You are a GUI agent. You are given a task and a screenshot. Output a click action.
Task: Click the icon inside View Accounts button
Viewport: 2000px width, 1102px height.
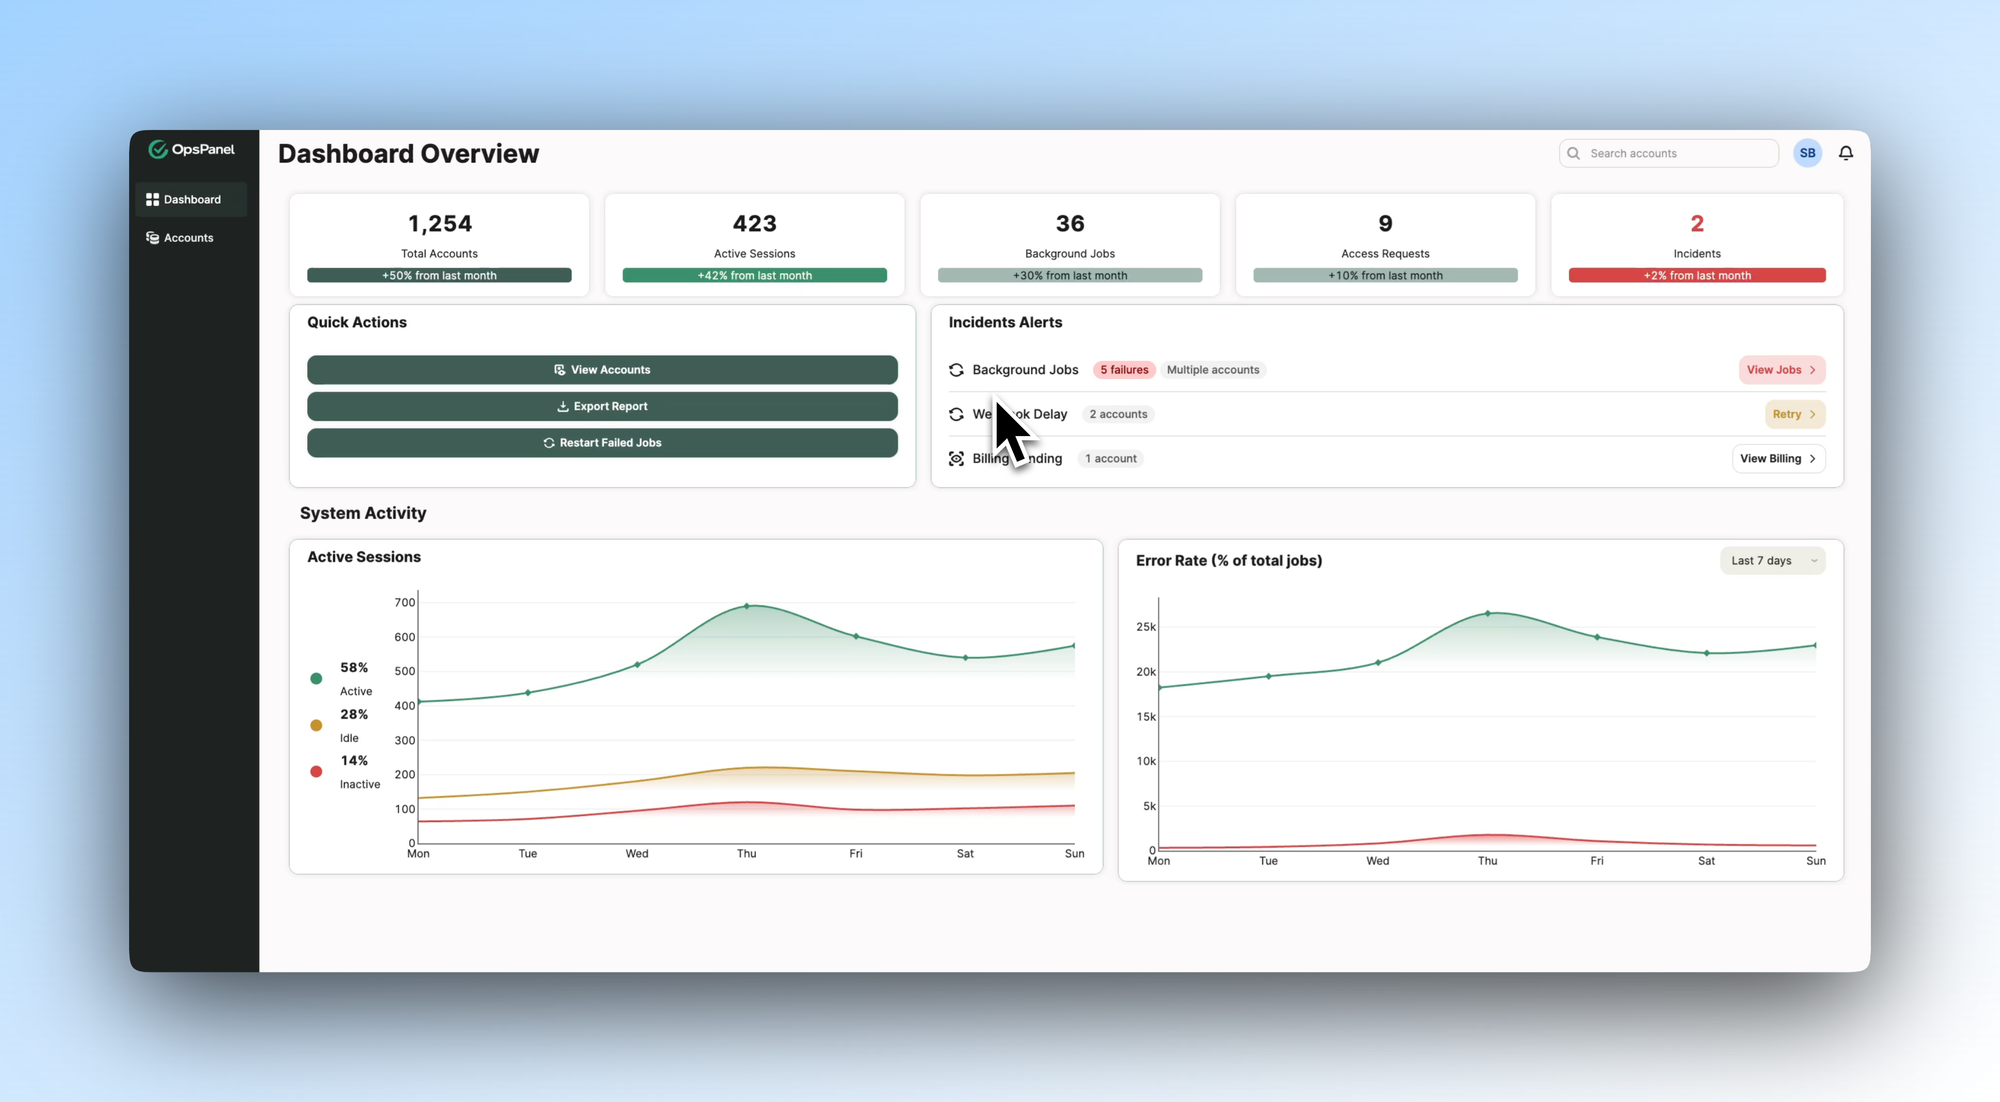pyautogui.click(x=560, y=370)
